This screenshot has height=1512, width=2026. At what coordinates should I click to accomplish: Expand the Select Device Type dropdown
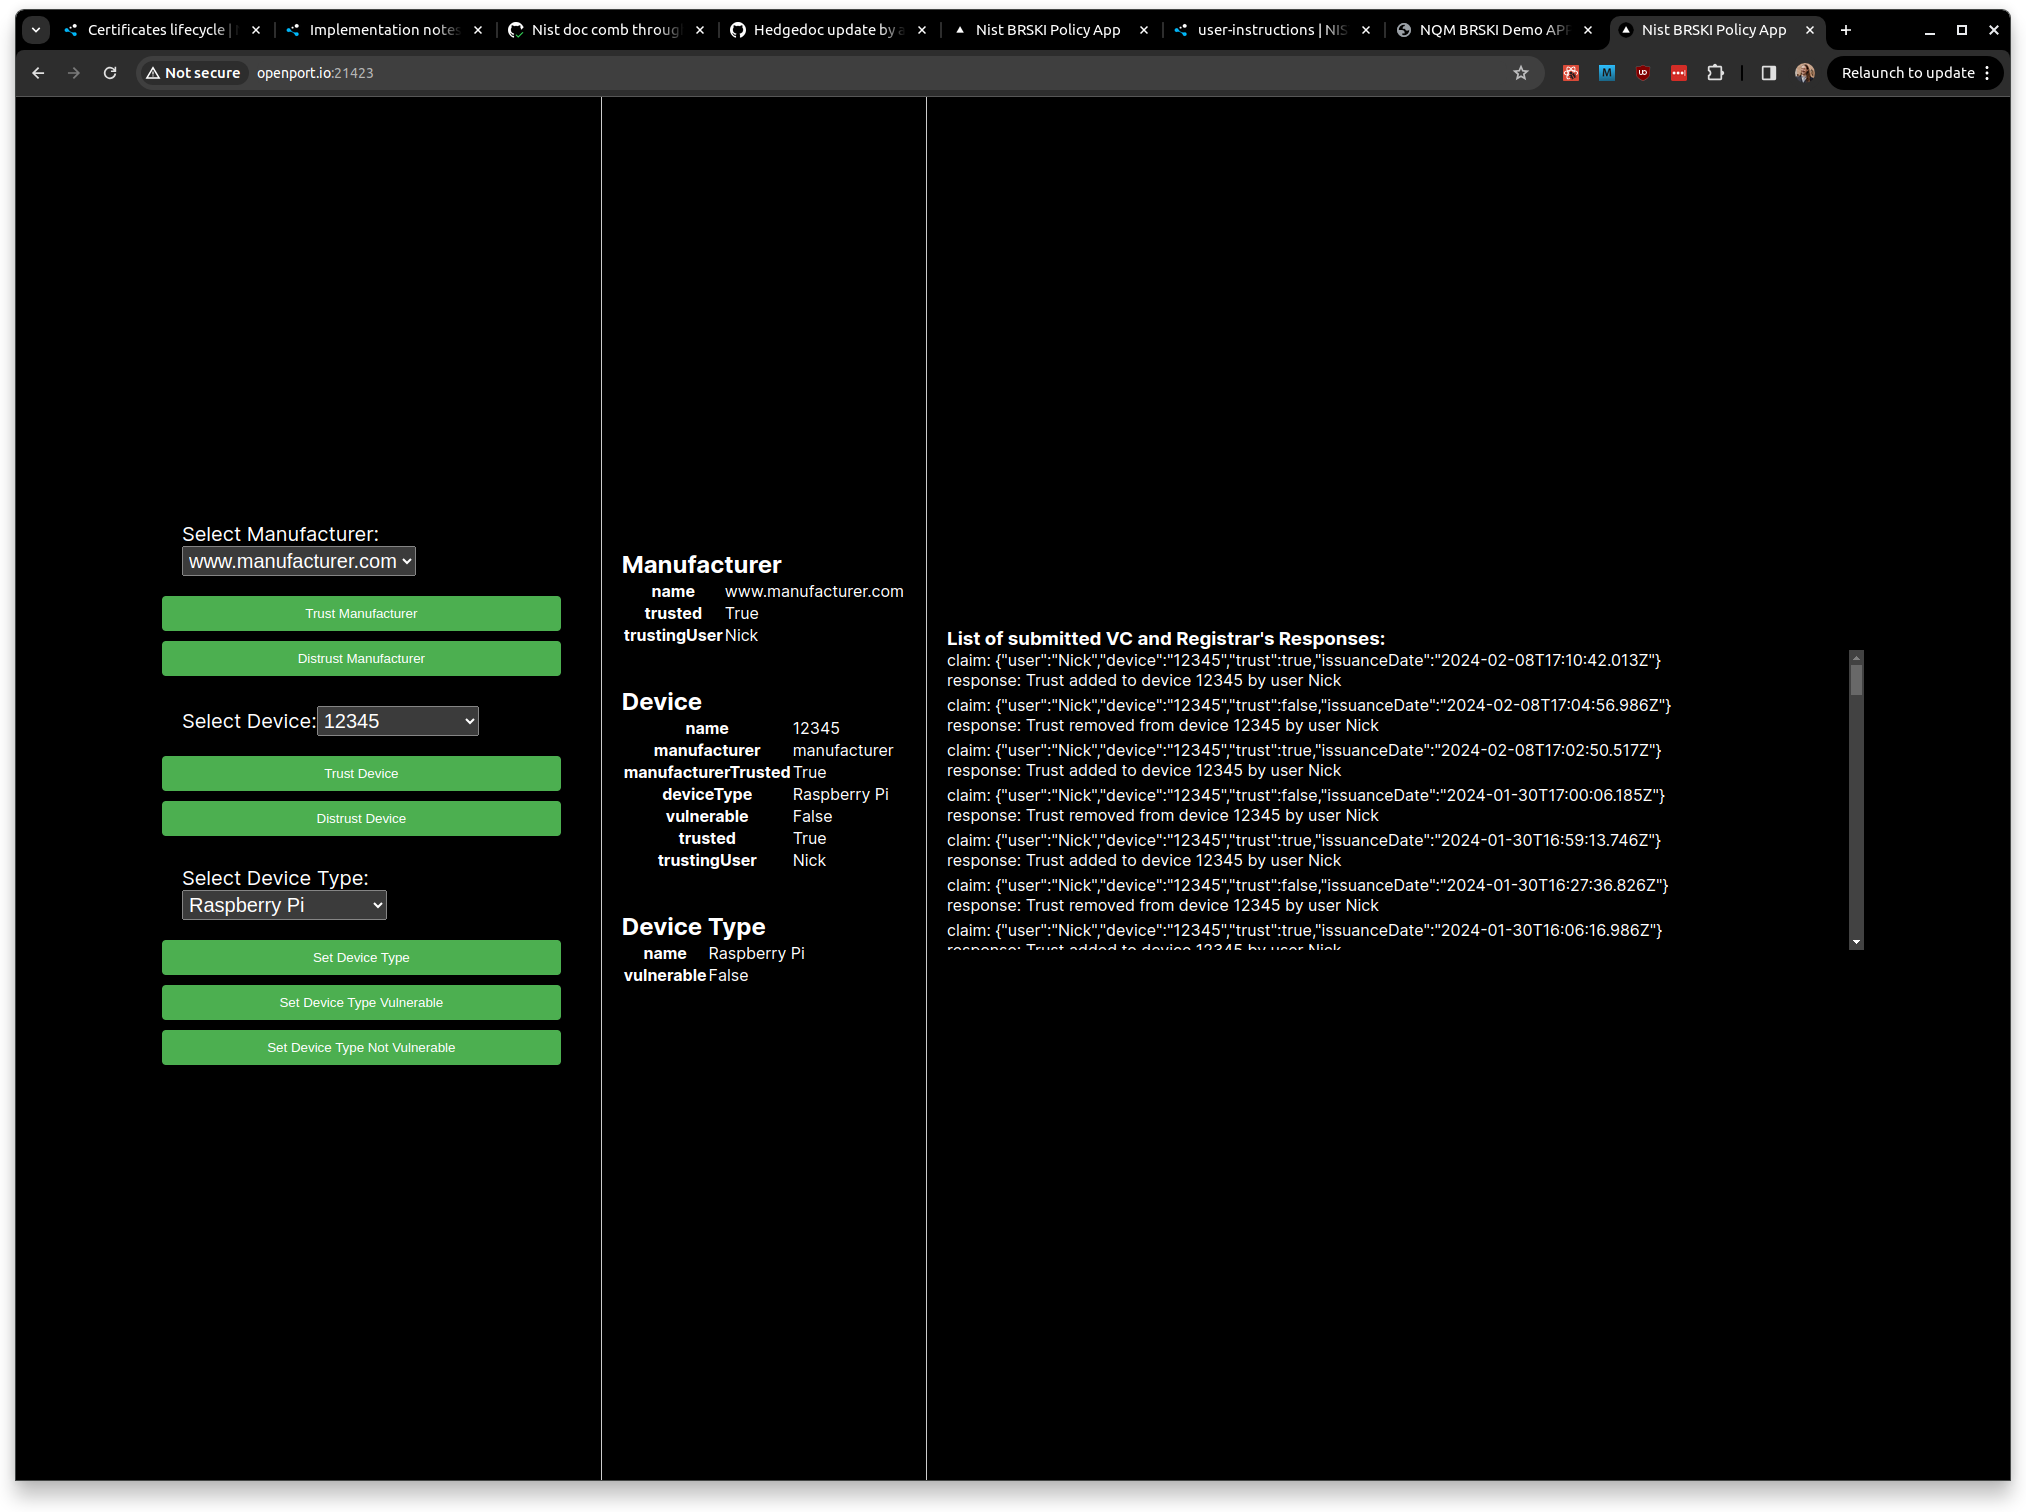point(284,905)
